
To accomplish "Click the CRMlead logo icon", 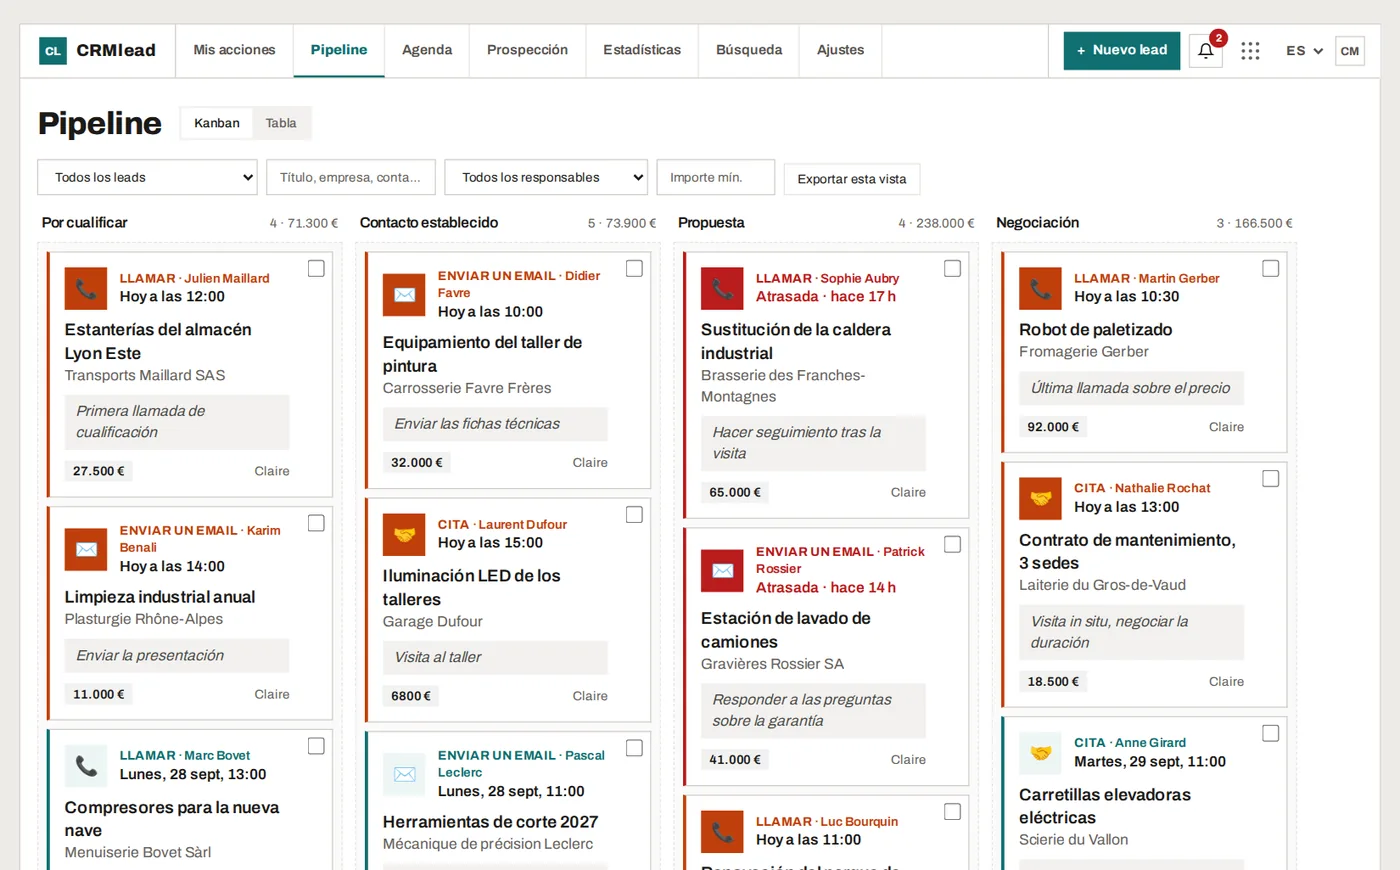I will [x=53, y=51].
